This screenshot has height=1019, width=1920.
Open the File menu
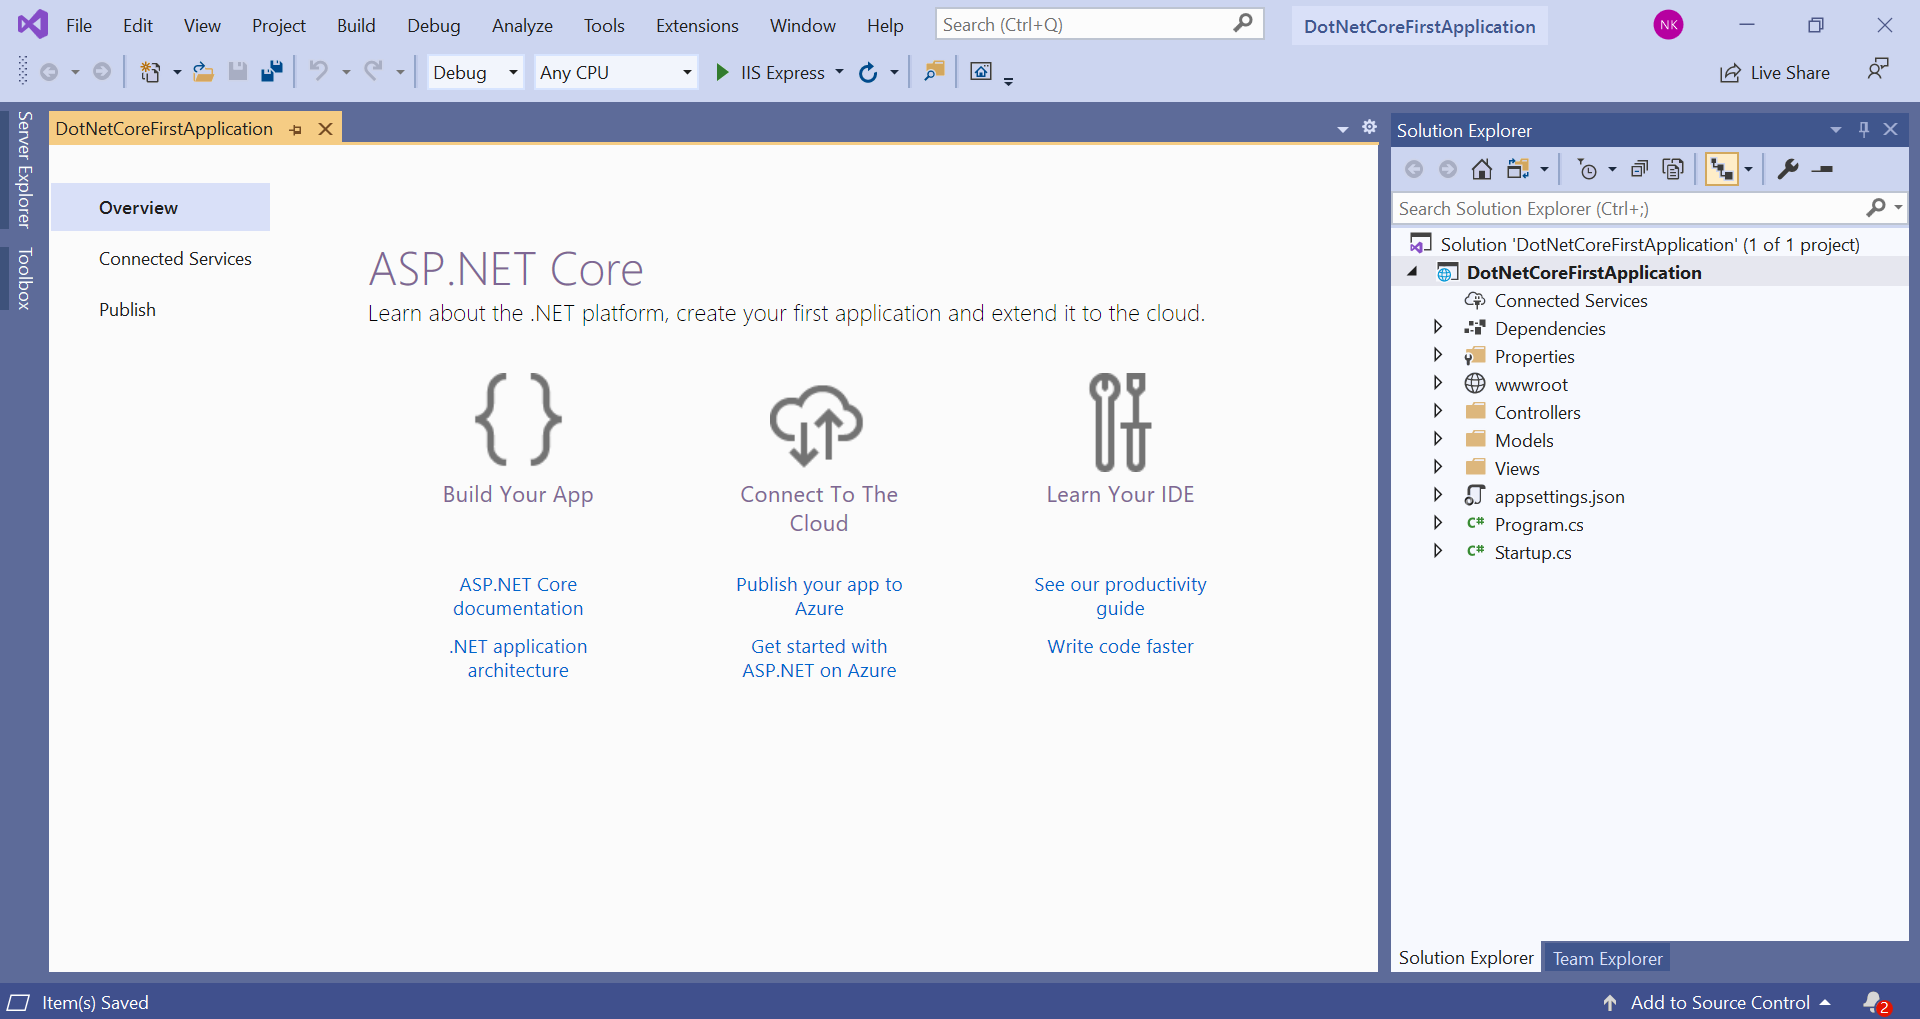(x=79, y=25)
